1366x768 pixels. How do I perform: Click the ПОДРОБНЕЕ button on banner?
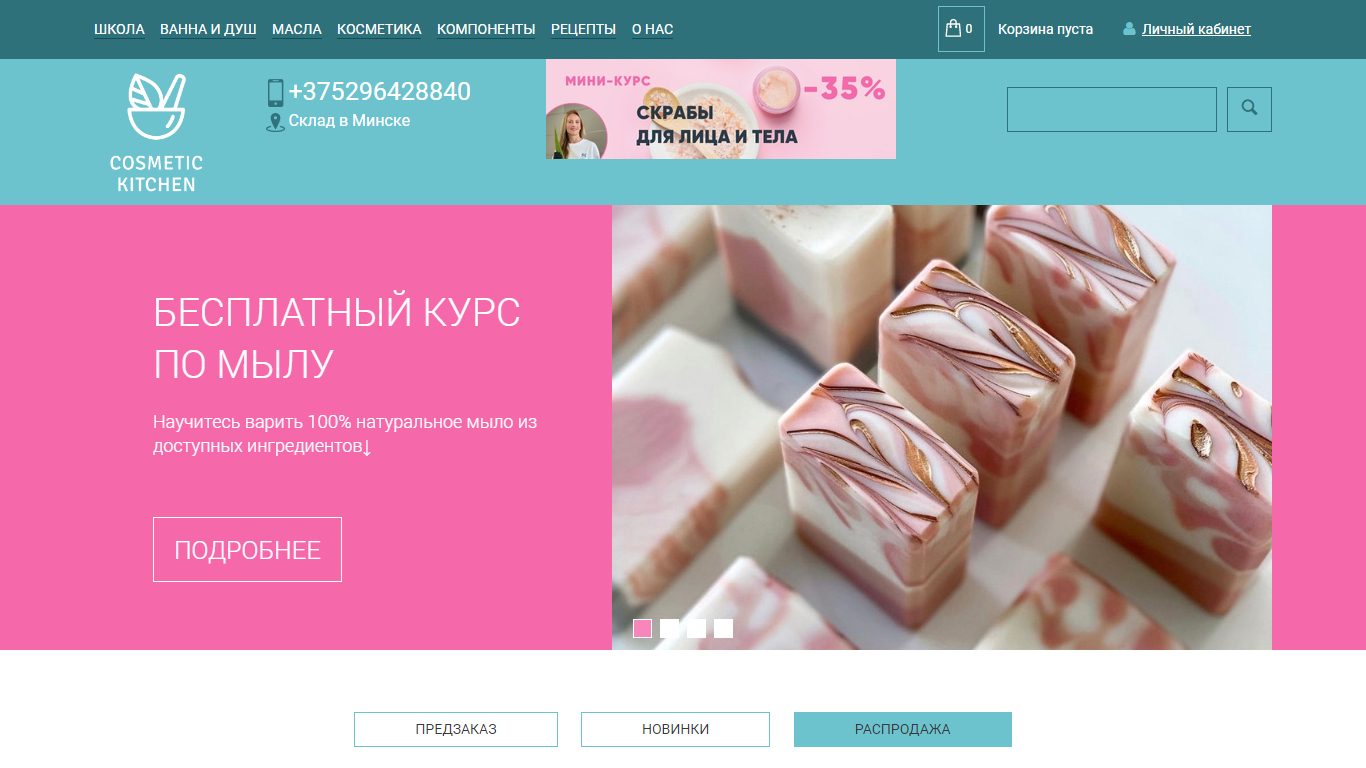pyautogui.click(x=247, y=549)
